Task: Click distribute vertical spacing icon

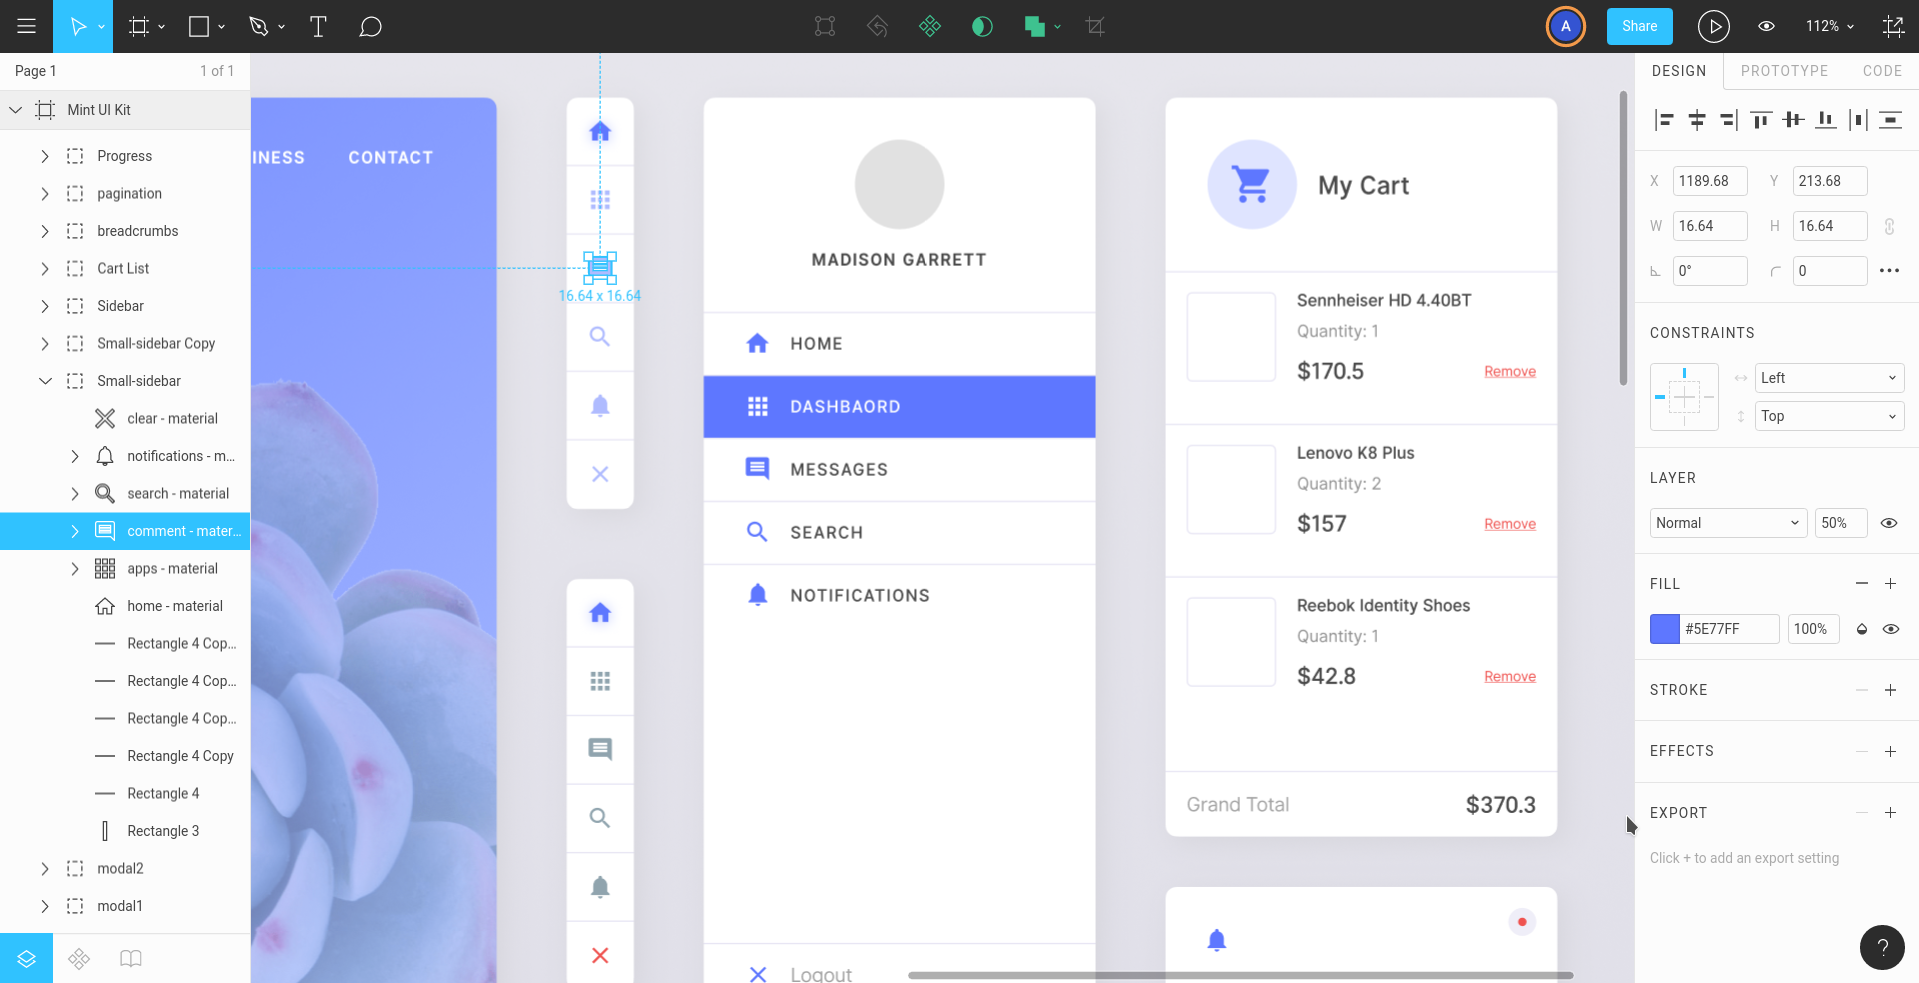Action: pos(1890,120)
